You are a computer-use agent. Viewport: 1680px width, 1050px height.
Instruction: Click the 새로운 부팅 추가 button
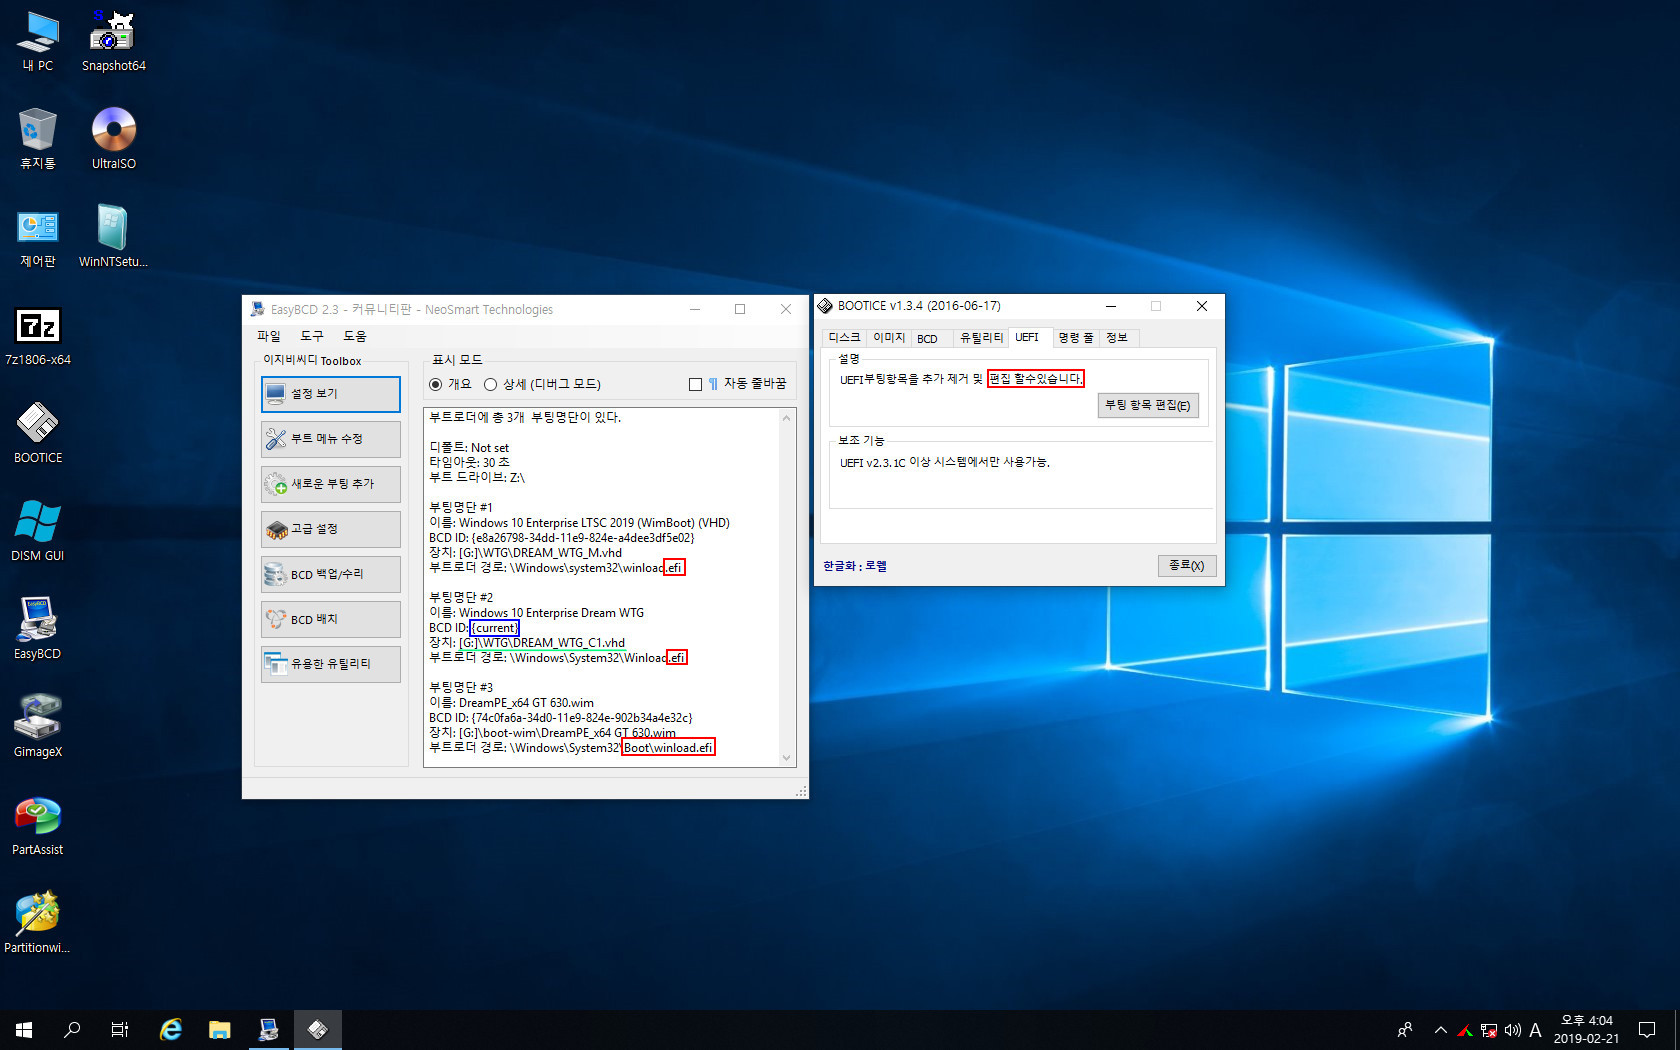(x=331, y=484)
